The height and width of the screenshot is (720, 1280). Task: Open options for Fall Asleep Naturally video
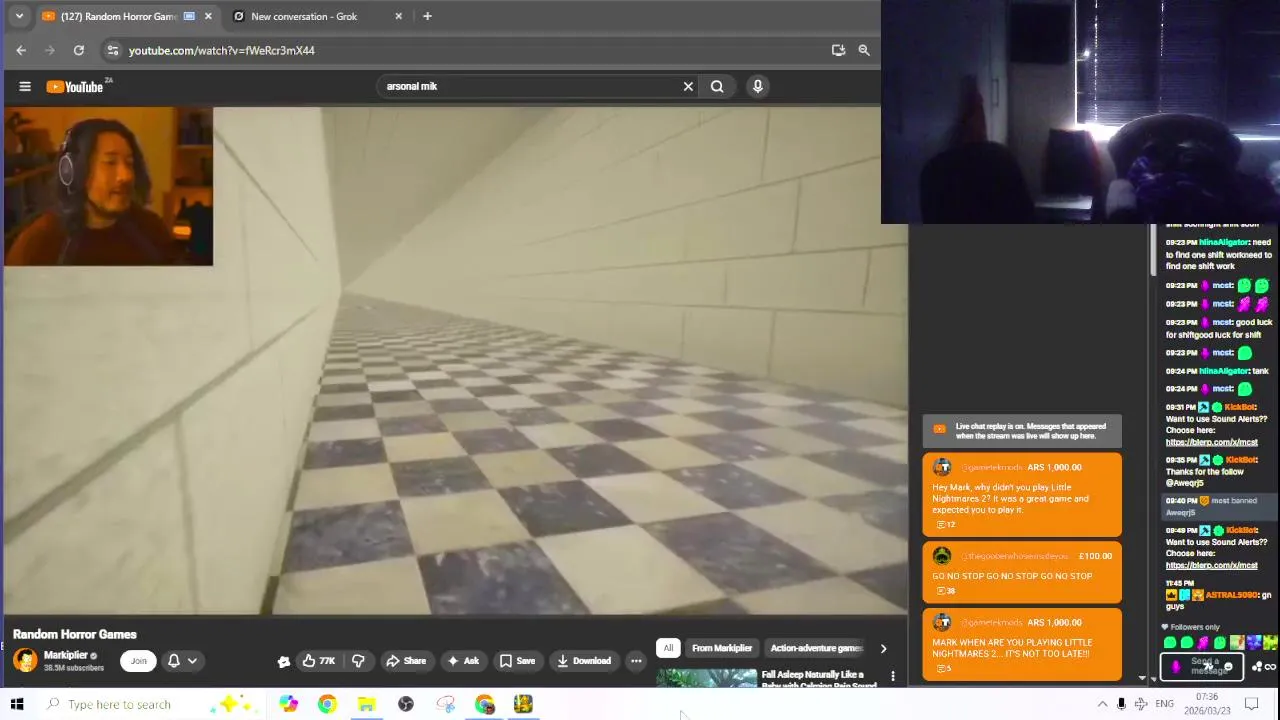893,677
